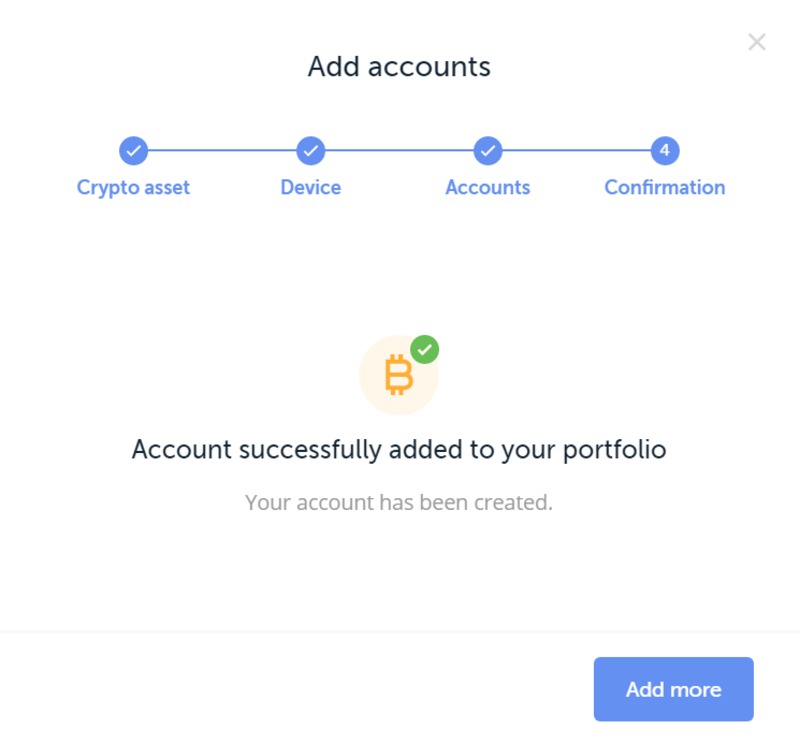Click the step 4 Confirmation circle

click(665, 151)
